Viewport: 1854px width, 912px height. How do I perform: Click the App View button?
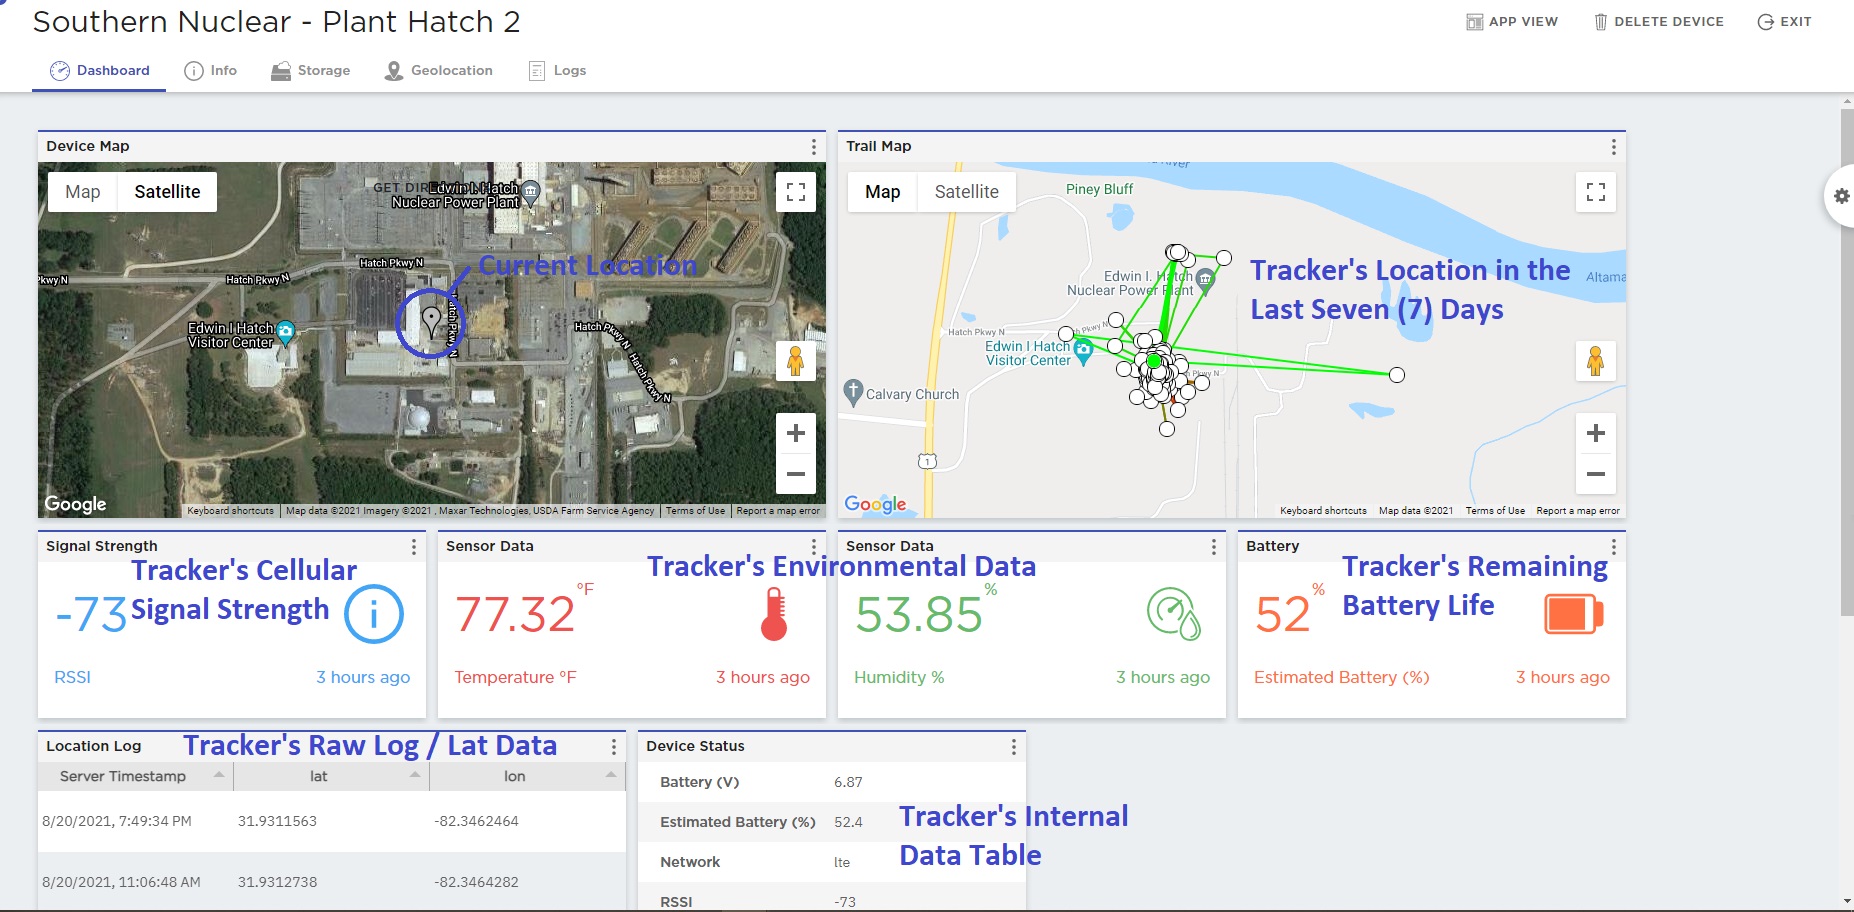coord(1512,22)
